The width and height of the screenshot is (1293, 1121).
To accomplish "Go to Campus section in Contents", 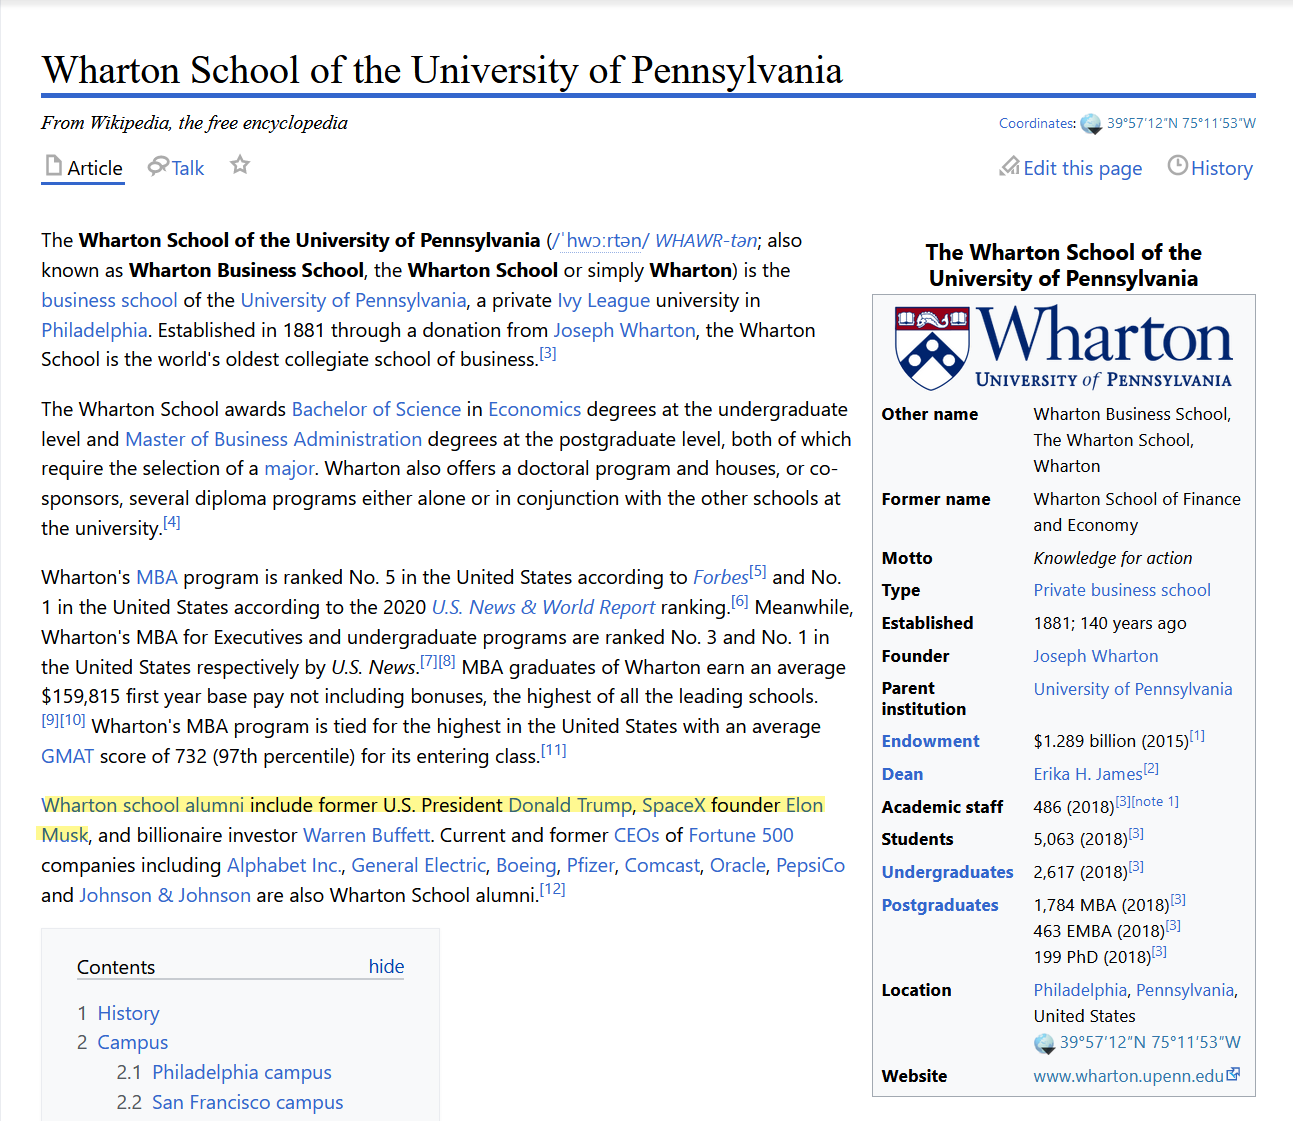I will [132, 1042].
